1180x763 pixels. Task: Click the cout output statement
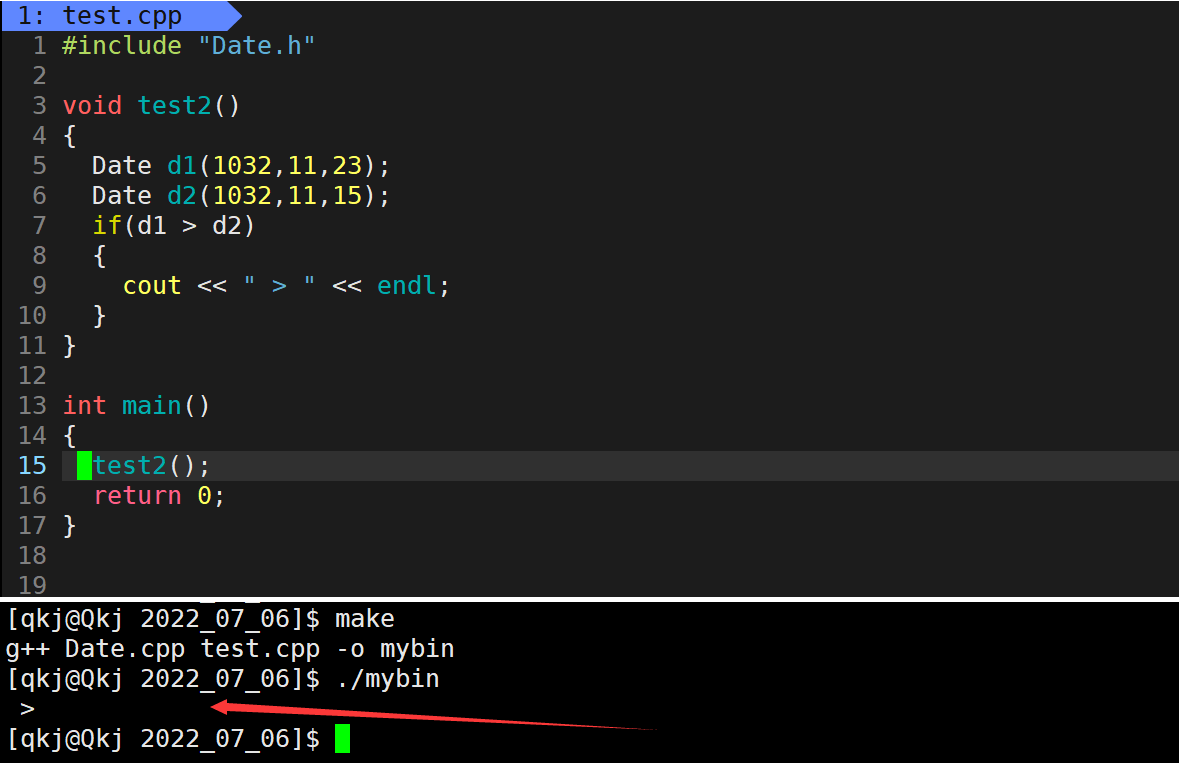(x=286, y=286)
